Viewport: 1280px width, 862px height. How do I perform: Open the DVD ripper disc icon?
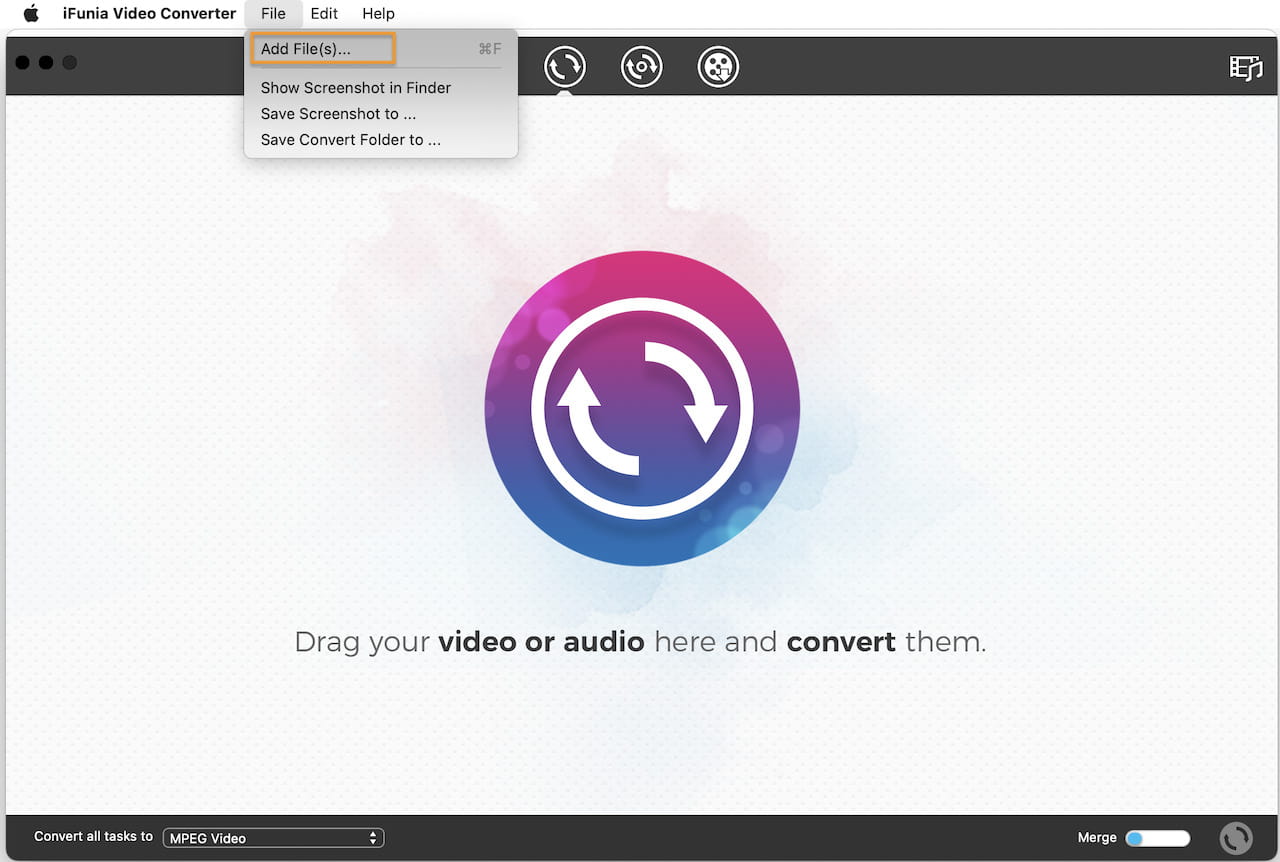point(641,67)
